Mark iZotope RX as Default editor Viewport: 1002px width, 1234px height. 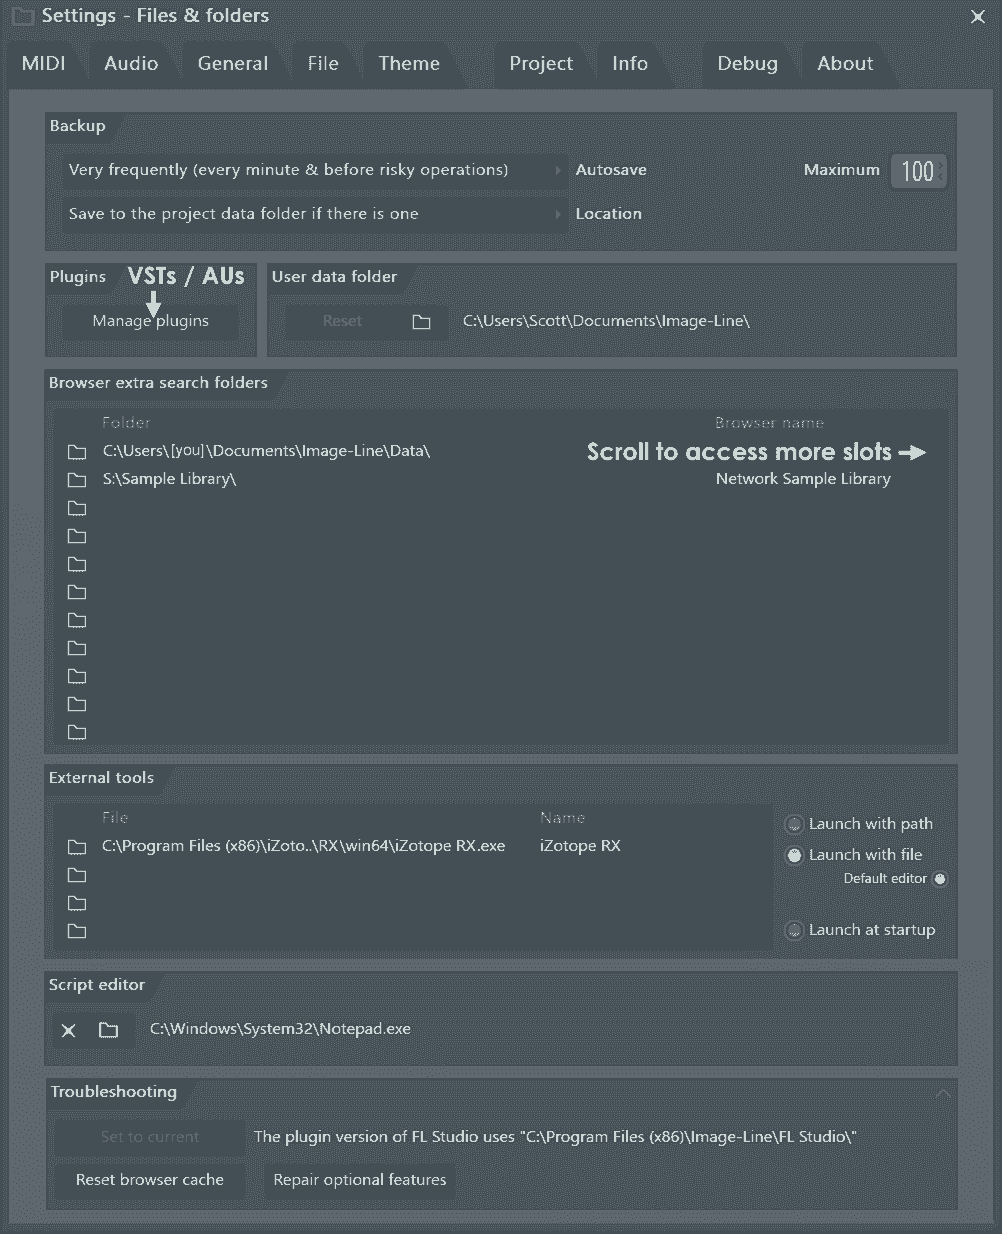(x=938, y=878)
